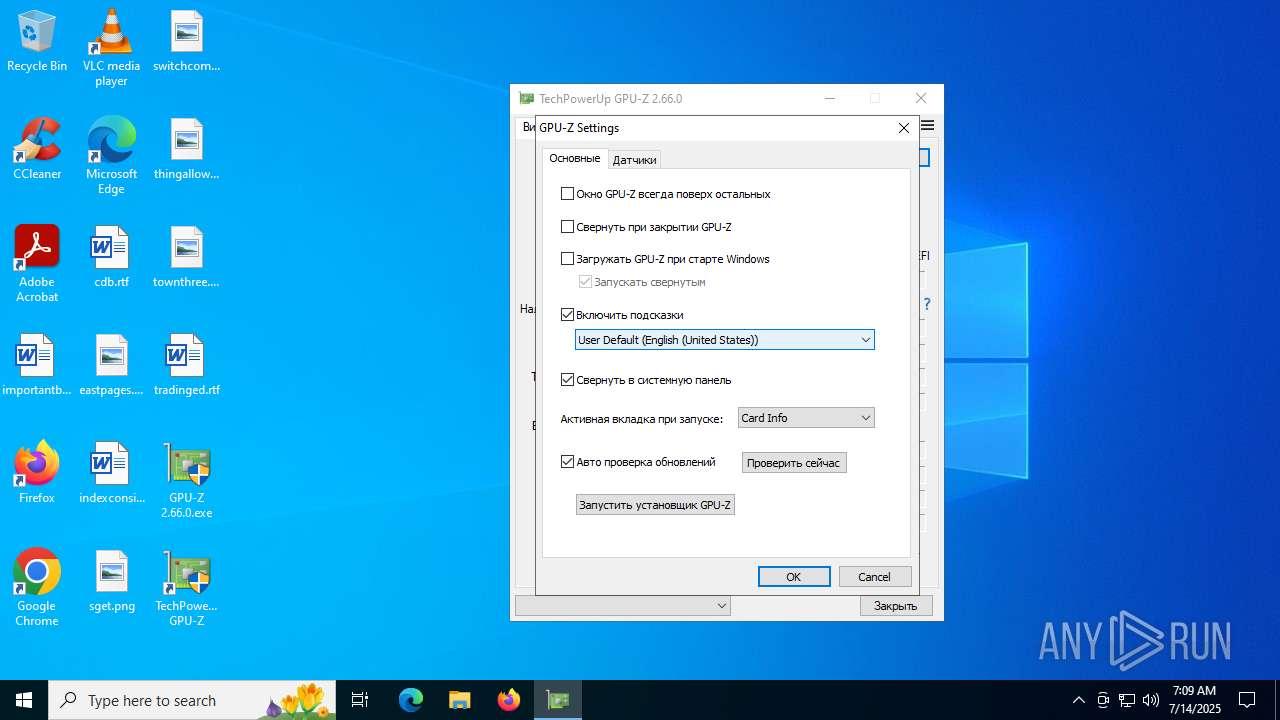Enable 'Загружать GPU-Z при старте Windows' checkbox
This screenshot has width=1280, height=720.
click(567, 259)
